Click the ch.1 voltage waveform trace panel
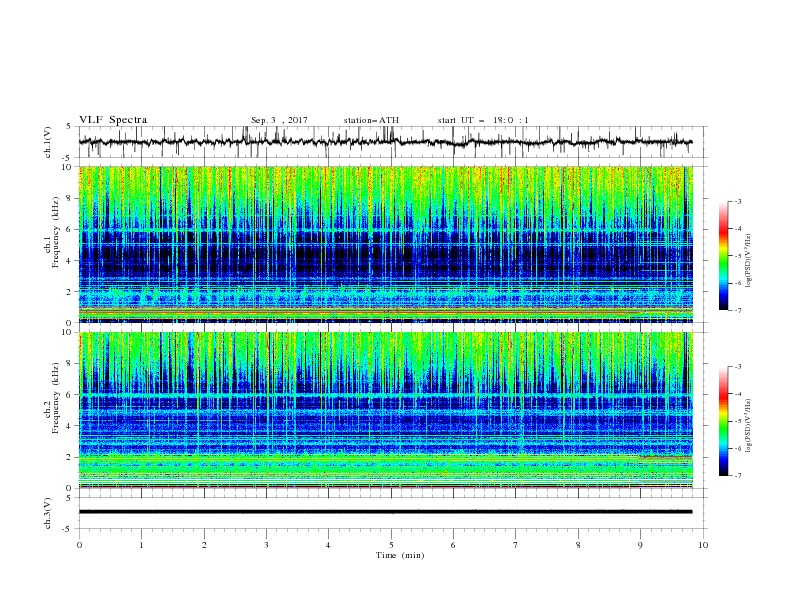This screenshot has height=612, width=792. point(392,142)
